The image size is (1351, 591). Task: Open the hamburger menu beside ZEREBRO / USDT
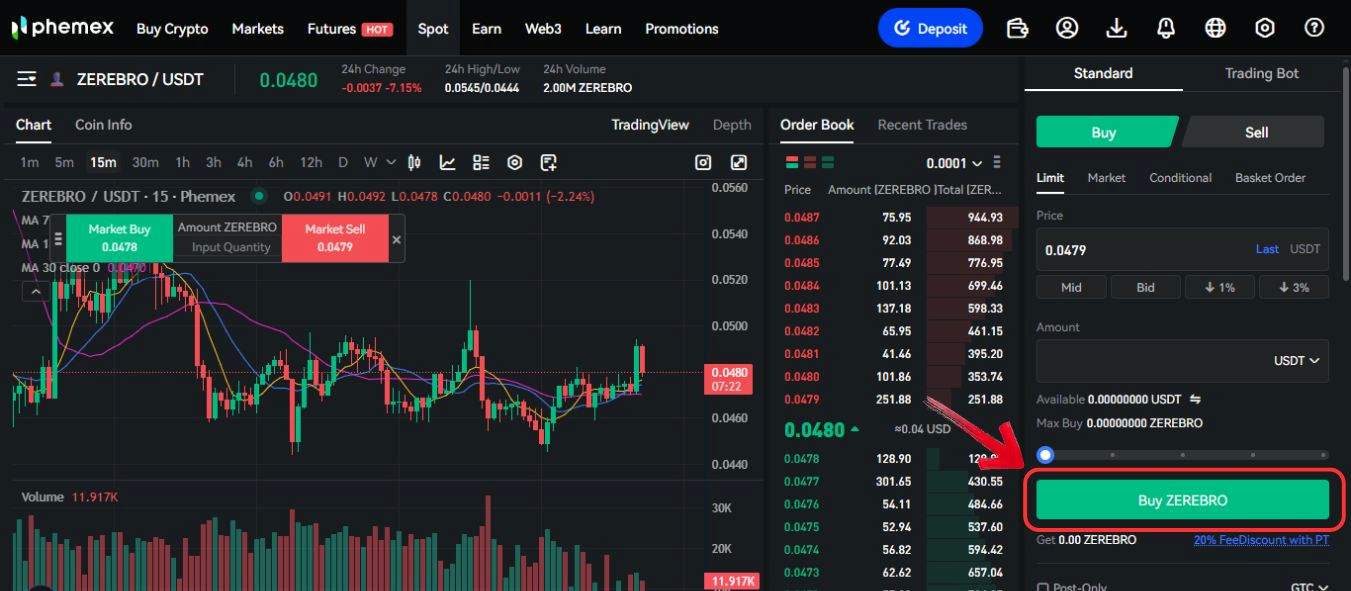click(27, 79)
